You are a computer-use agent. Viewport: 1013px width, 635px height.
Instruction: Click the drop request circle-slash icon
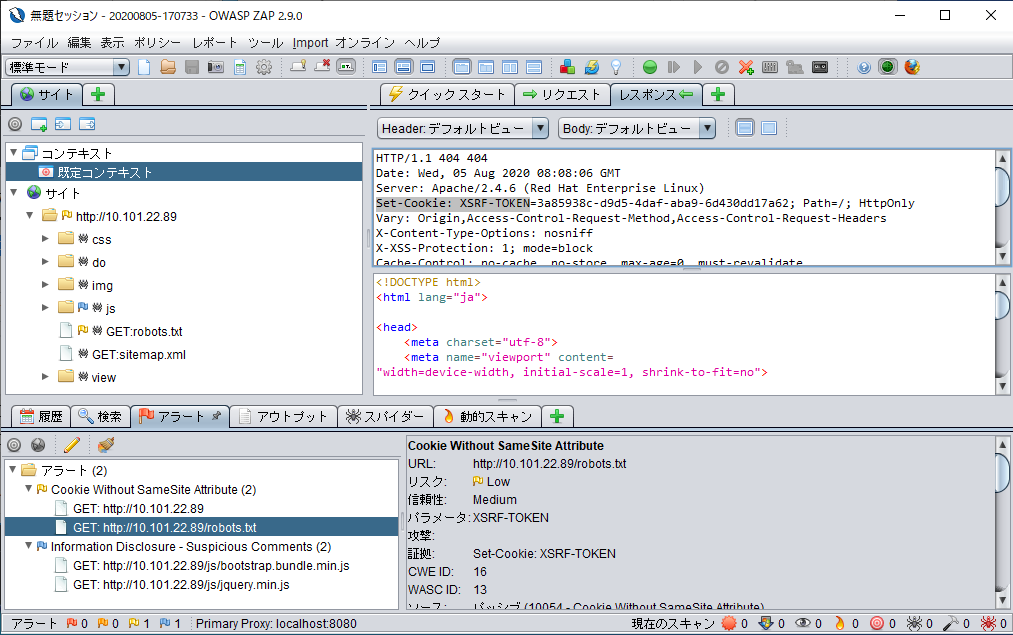(x=722, y=67)
